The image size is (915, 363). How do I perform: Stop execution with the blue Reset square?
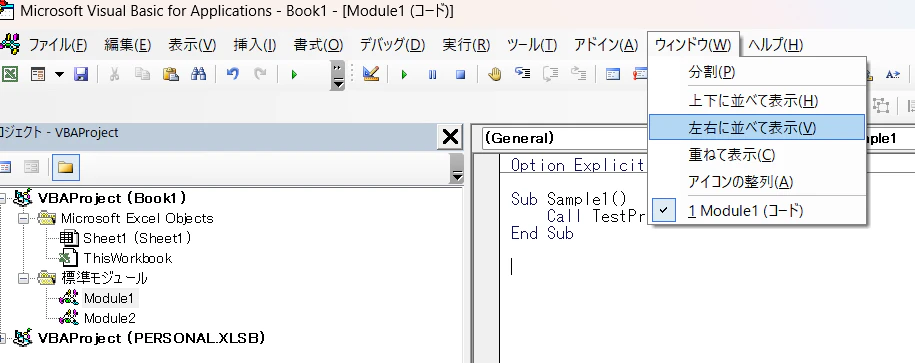click(x=460, y=74)
